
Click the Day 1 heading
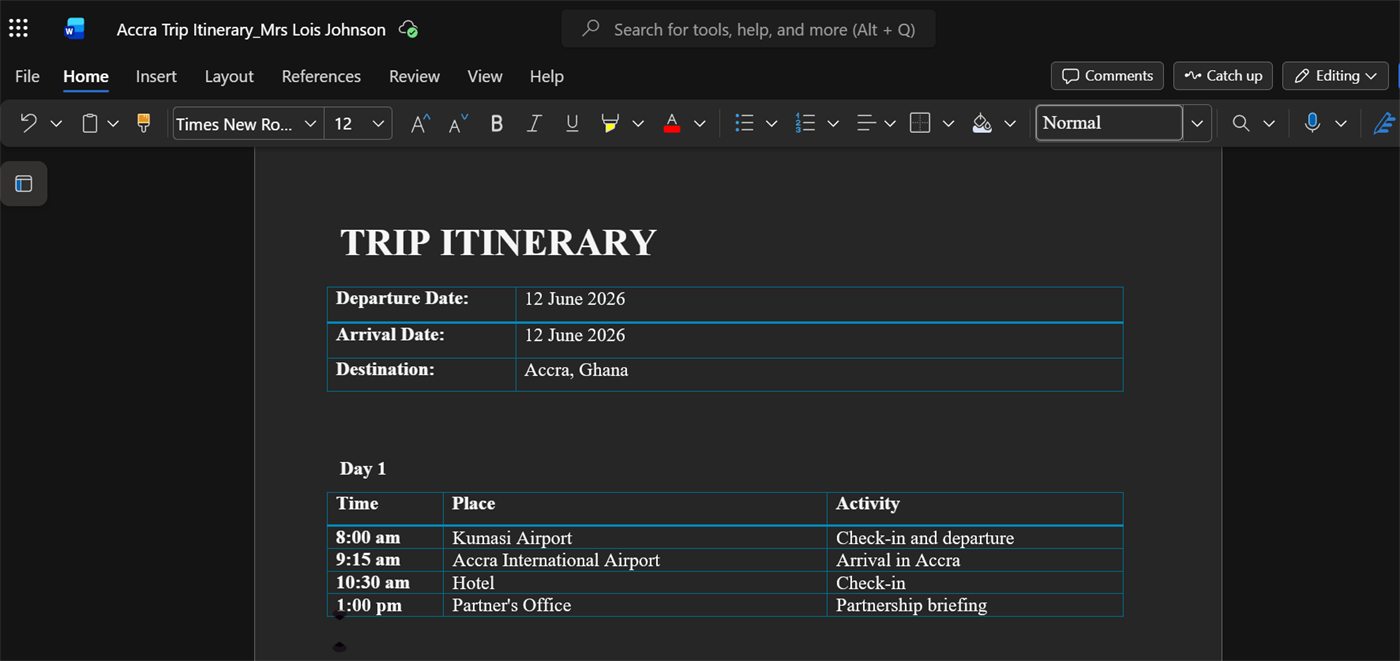coord(363,469)
